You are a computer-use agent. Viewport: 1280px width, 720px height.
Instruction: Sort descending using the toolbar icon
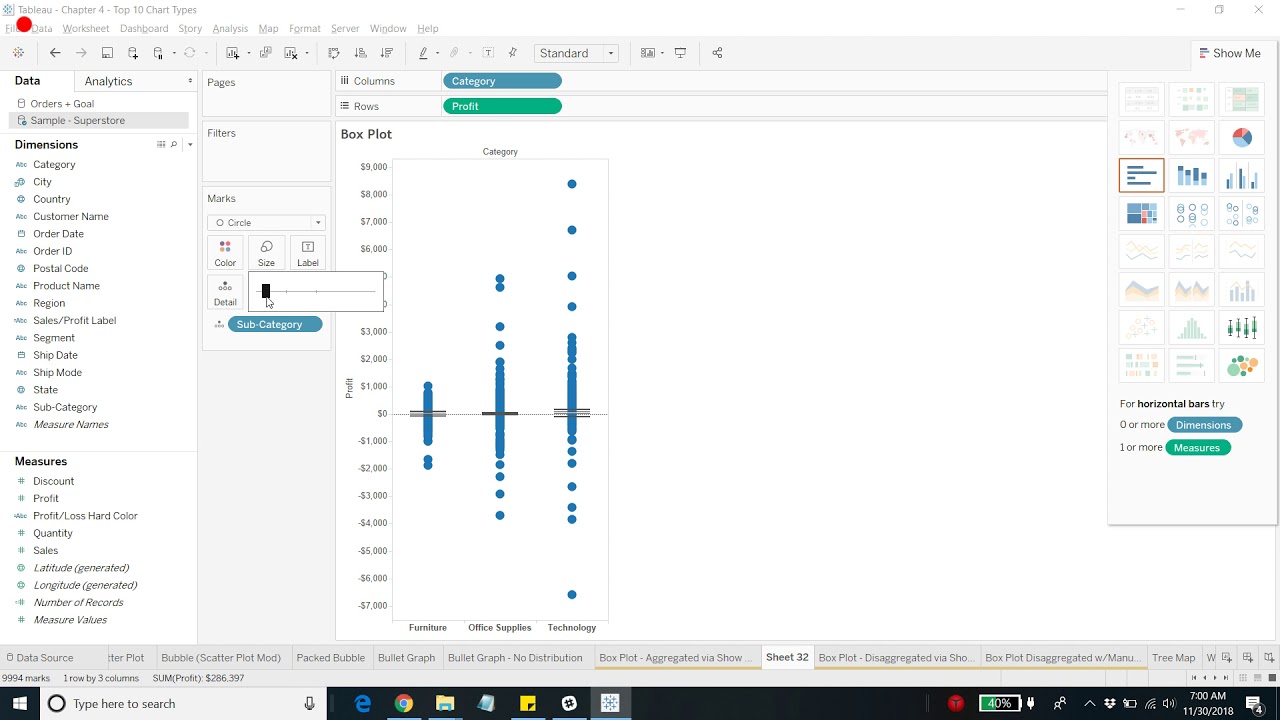coord(387,53)
